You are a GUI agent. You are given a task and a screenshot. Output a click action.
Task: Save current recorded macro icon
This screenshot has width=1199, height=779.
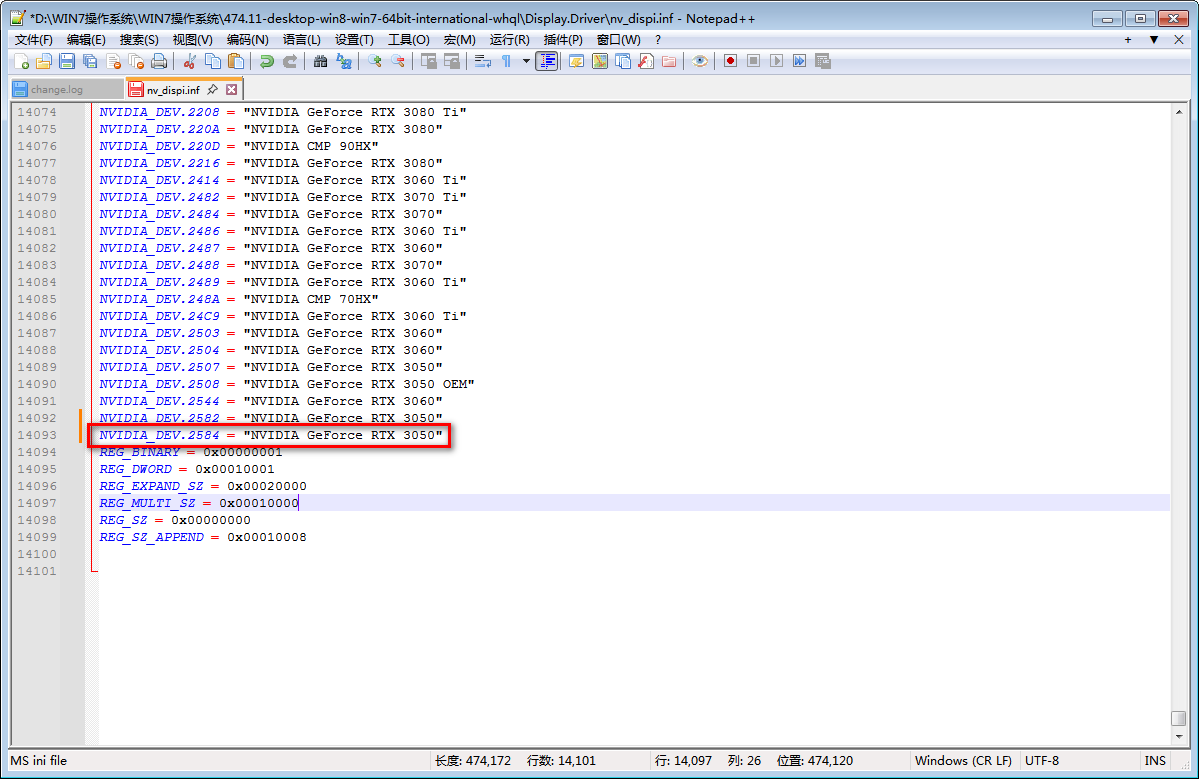(x=823, y=61)
